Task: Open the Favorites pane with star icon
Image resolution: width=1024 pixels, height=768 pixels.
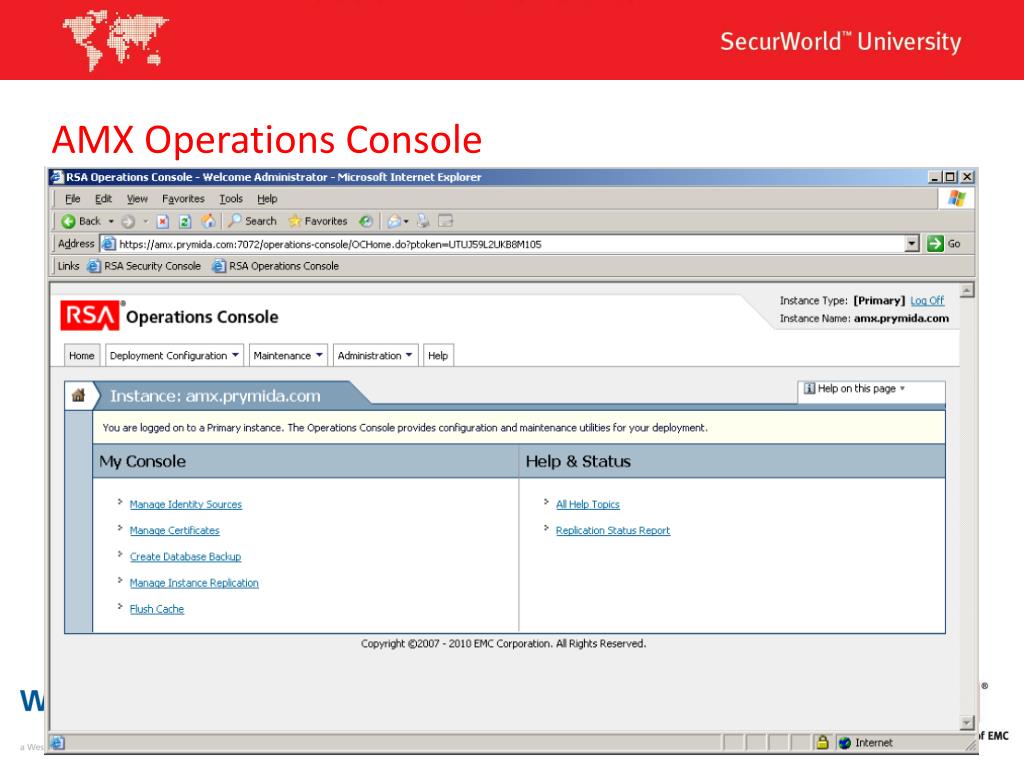Action: point(318,221)
